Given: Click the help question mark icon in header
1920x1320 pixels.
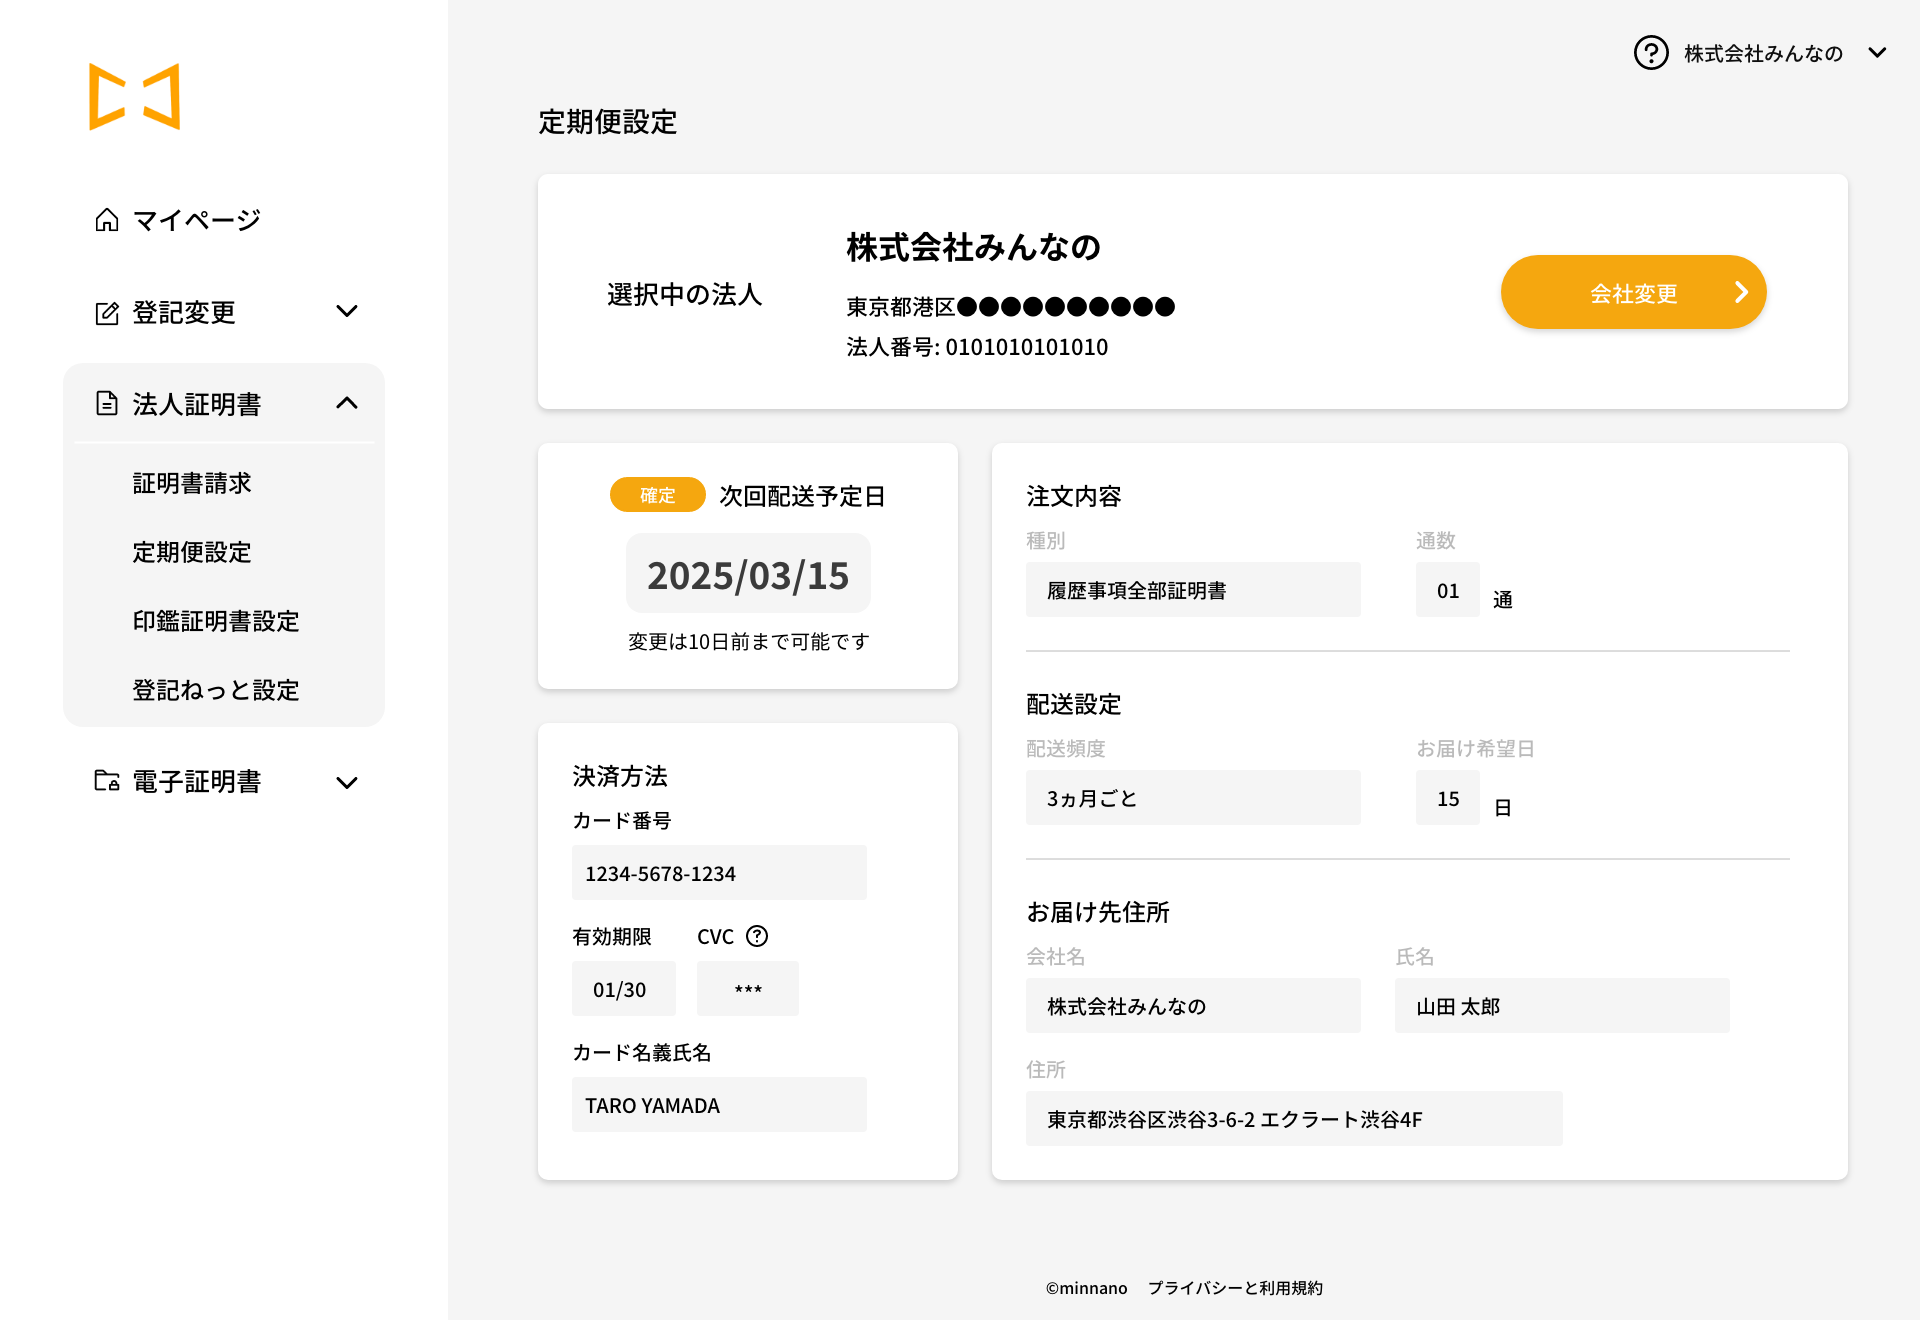Looking at the screenshot, I should pyautogui.click(x=1651, y=53).
